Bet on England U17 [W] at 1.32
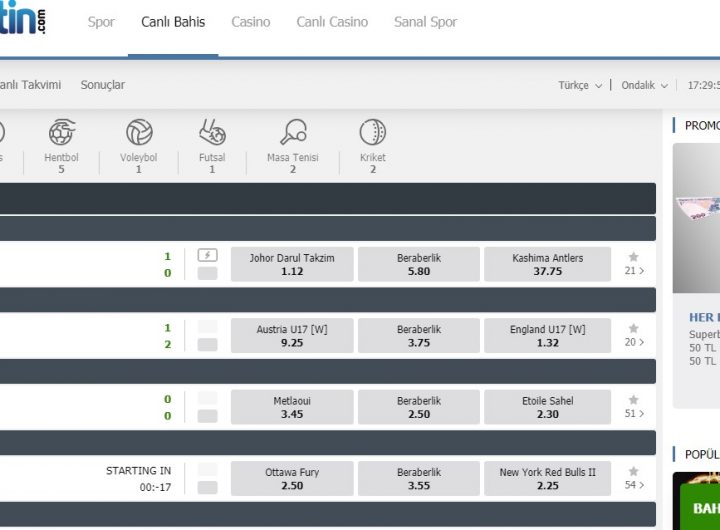Screen dimensions: 720x530 (547, 336)
